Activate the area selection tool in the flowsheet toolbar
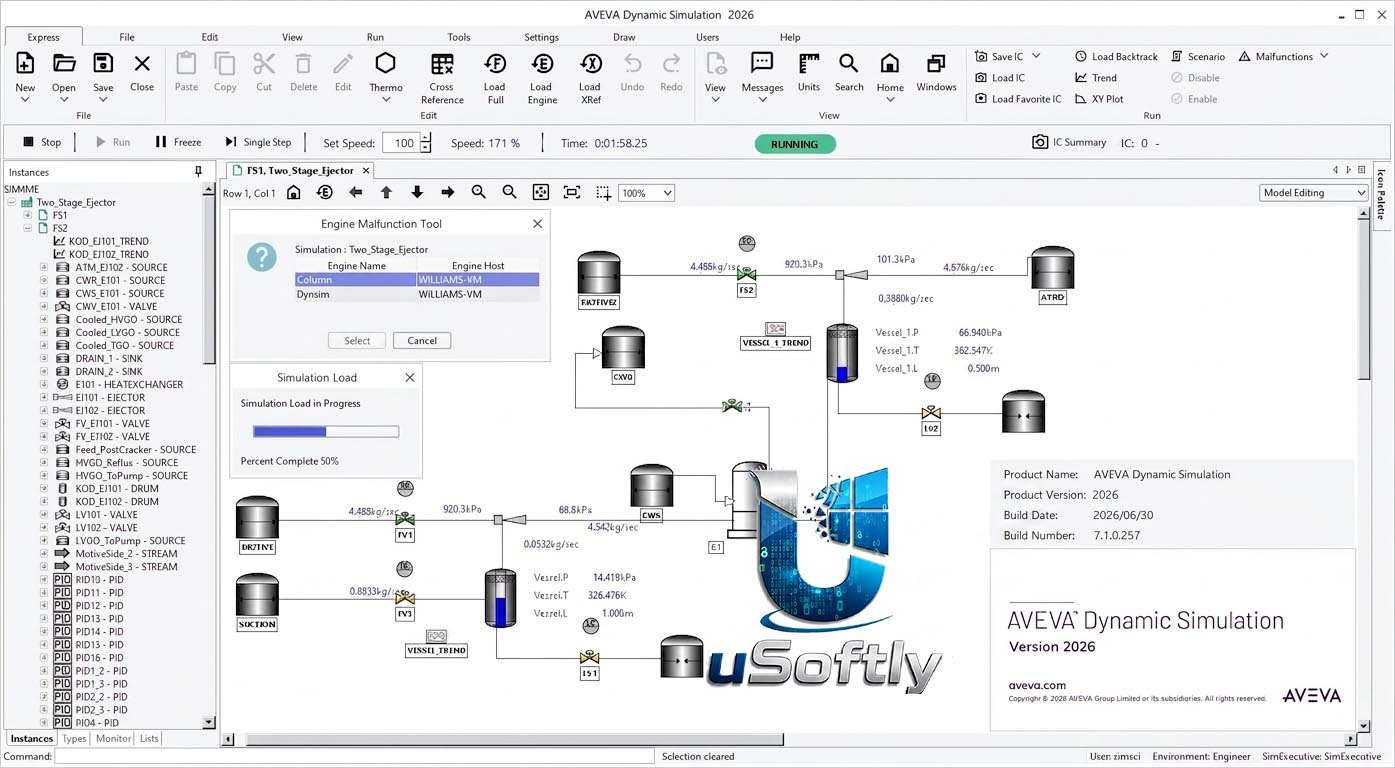The height and width of the screenshot is (768, 1395). [x=603, y=192]
